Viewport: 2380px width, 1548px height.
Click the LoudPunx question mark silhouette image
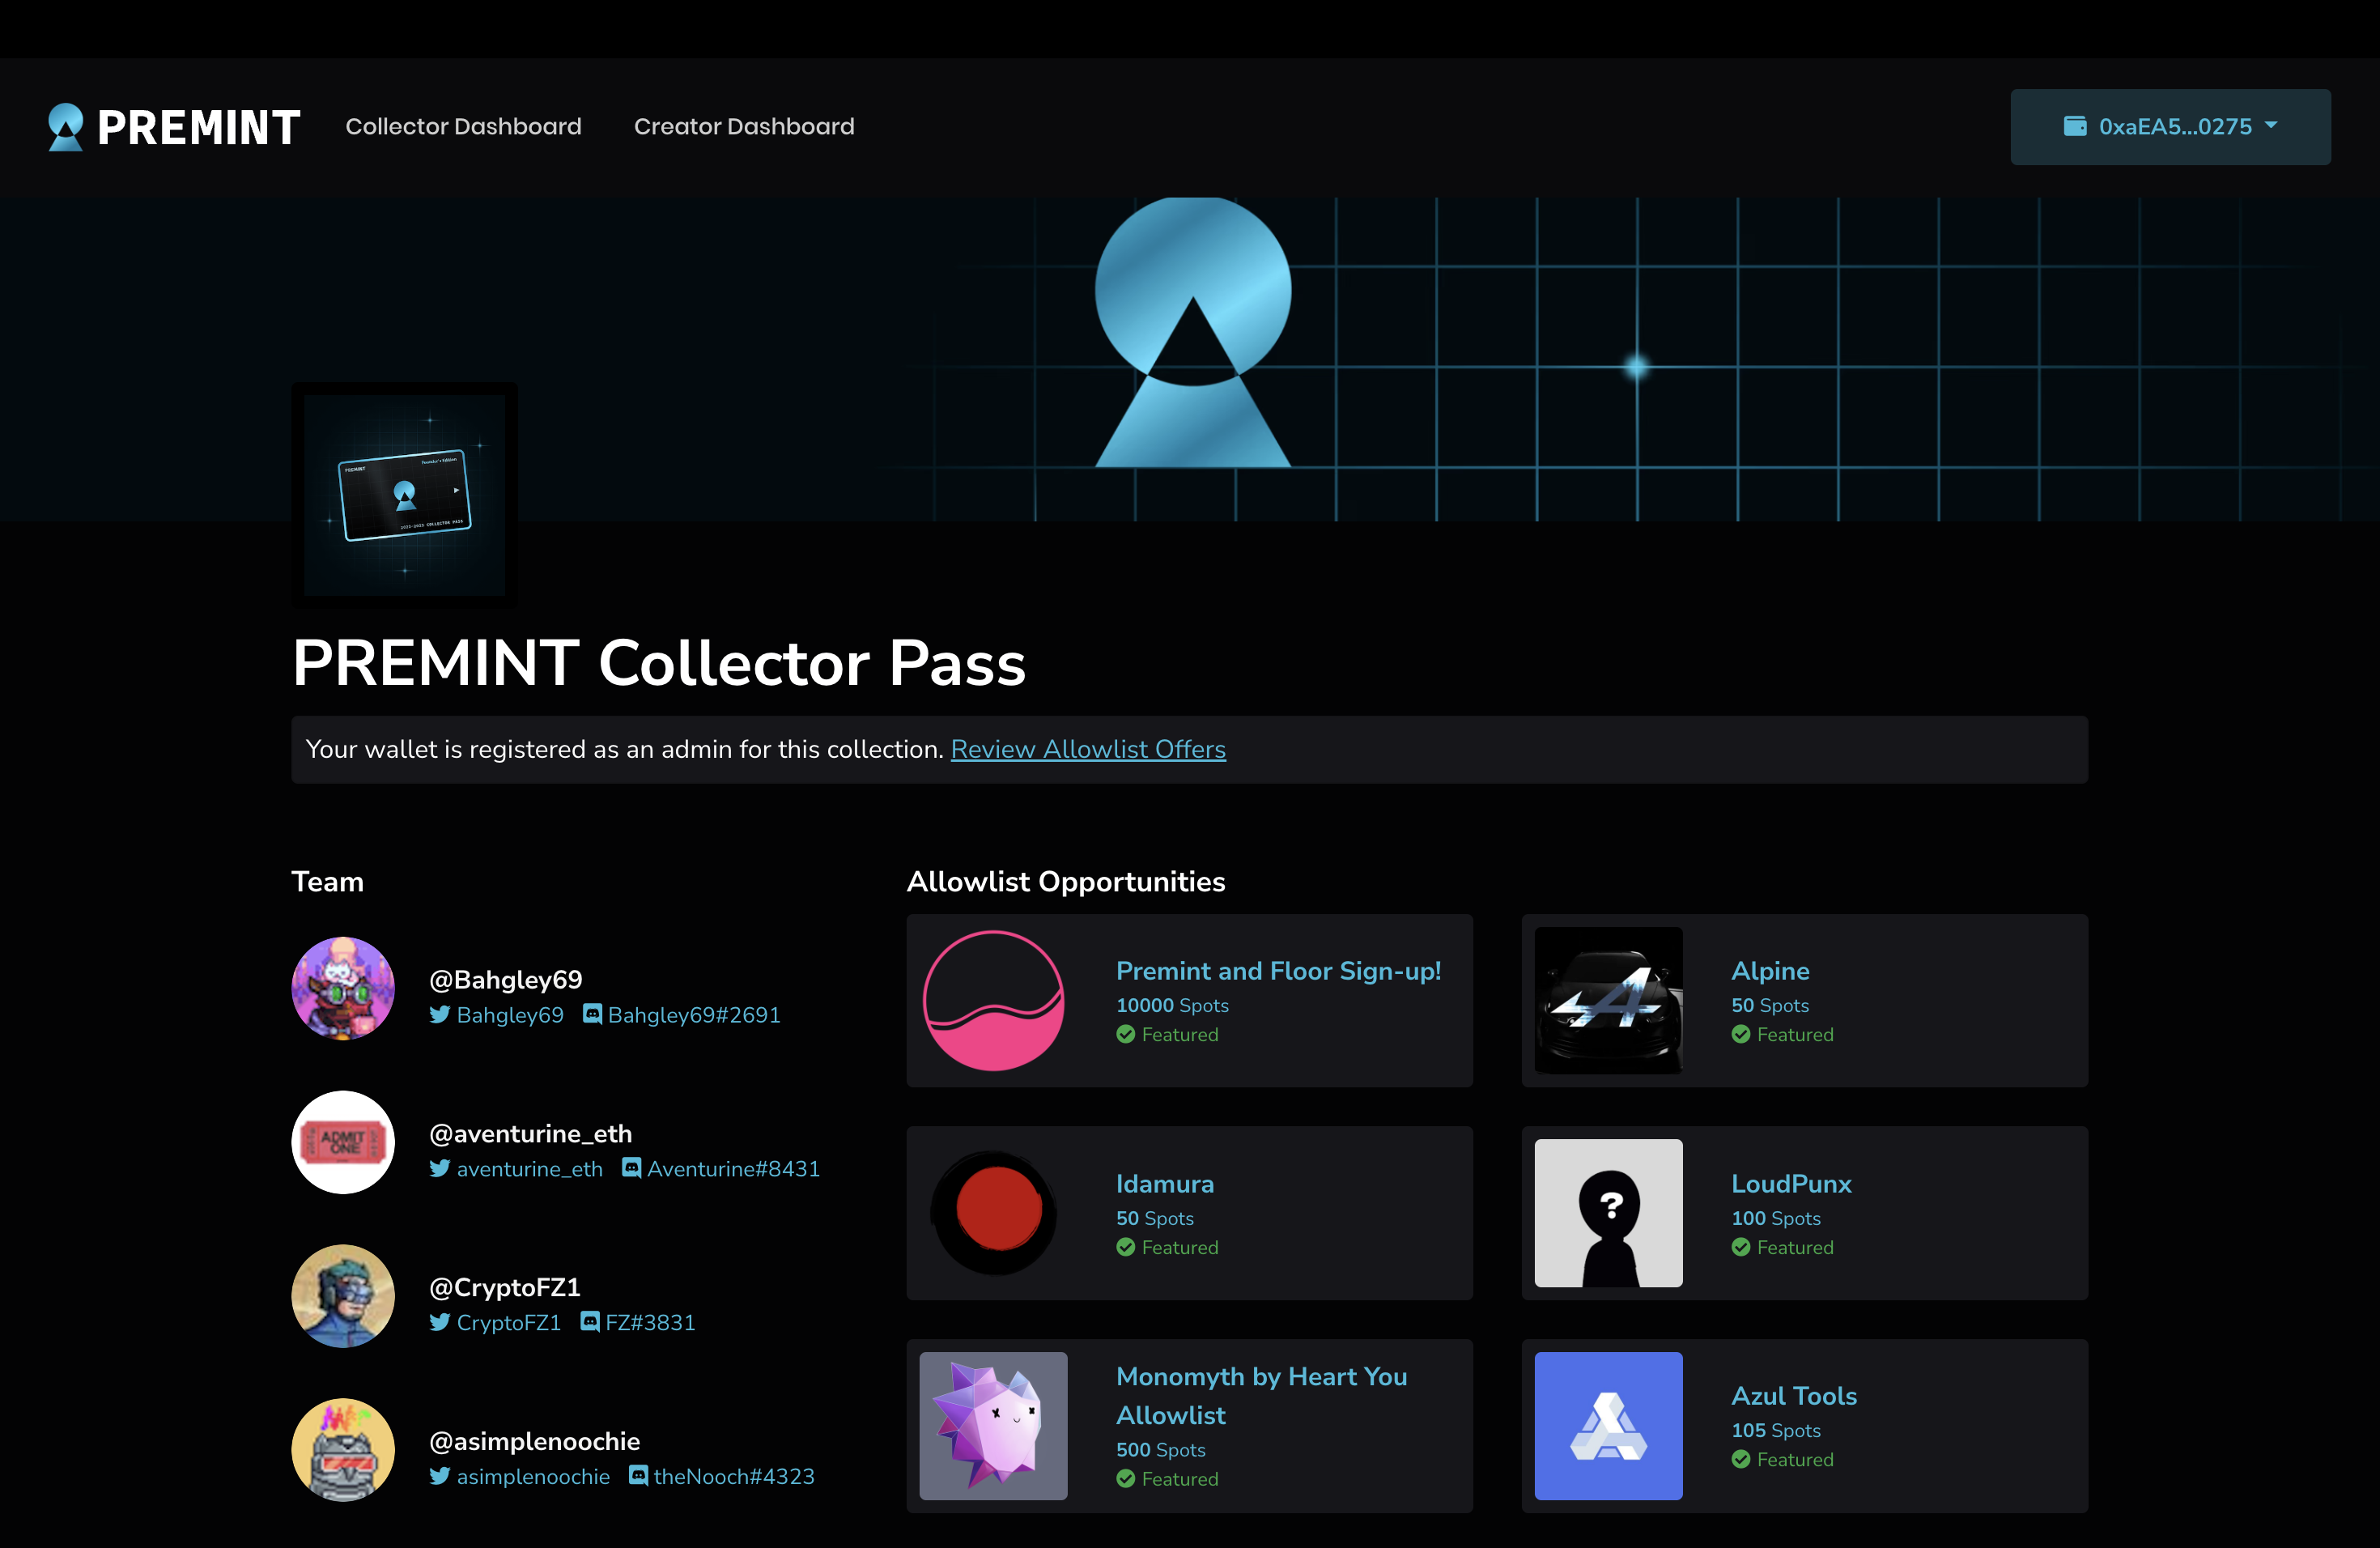[1608, 1213]
